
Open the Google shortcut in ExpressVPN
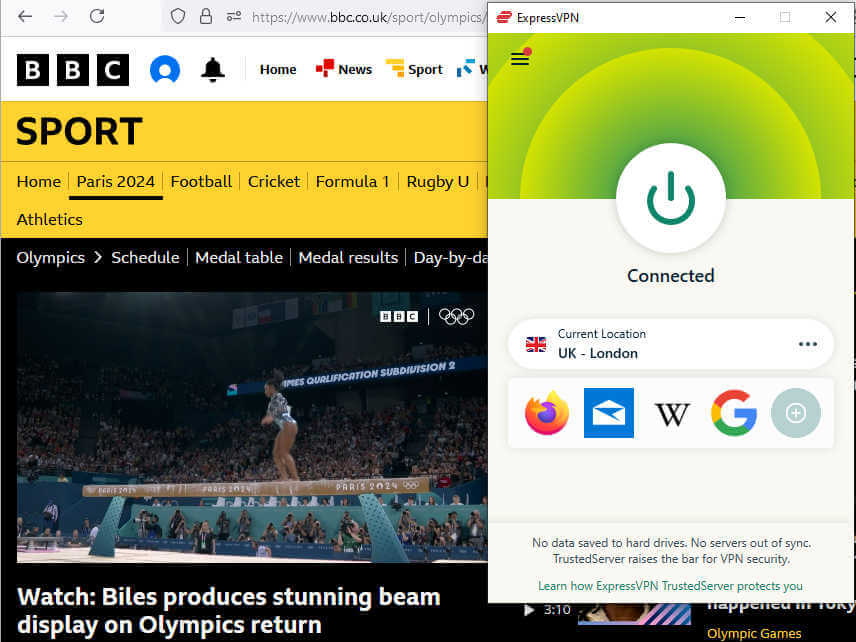point(734,413)
